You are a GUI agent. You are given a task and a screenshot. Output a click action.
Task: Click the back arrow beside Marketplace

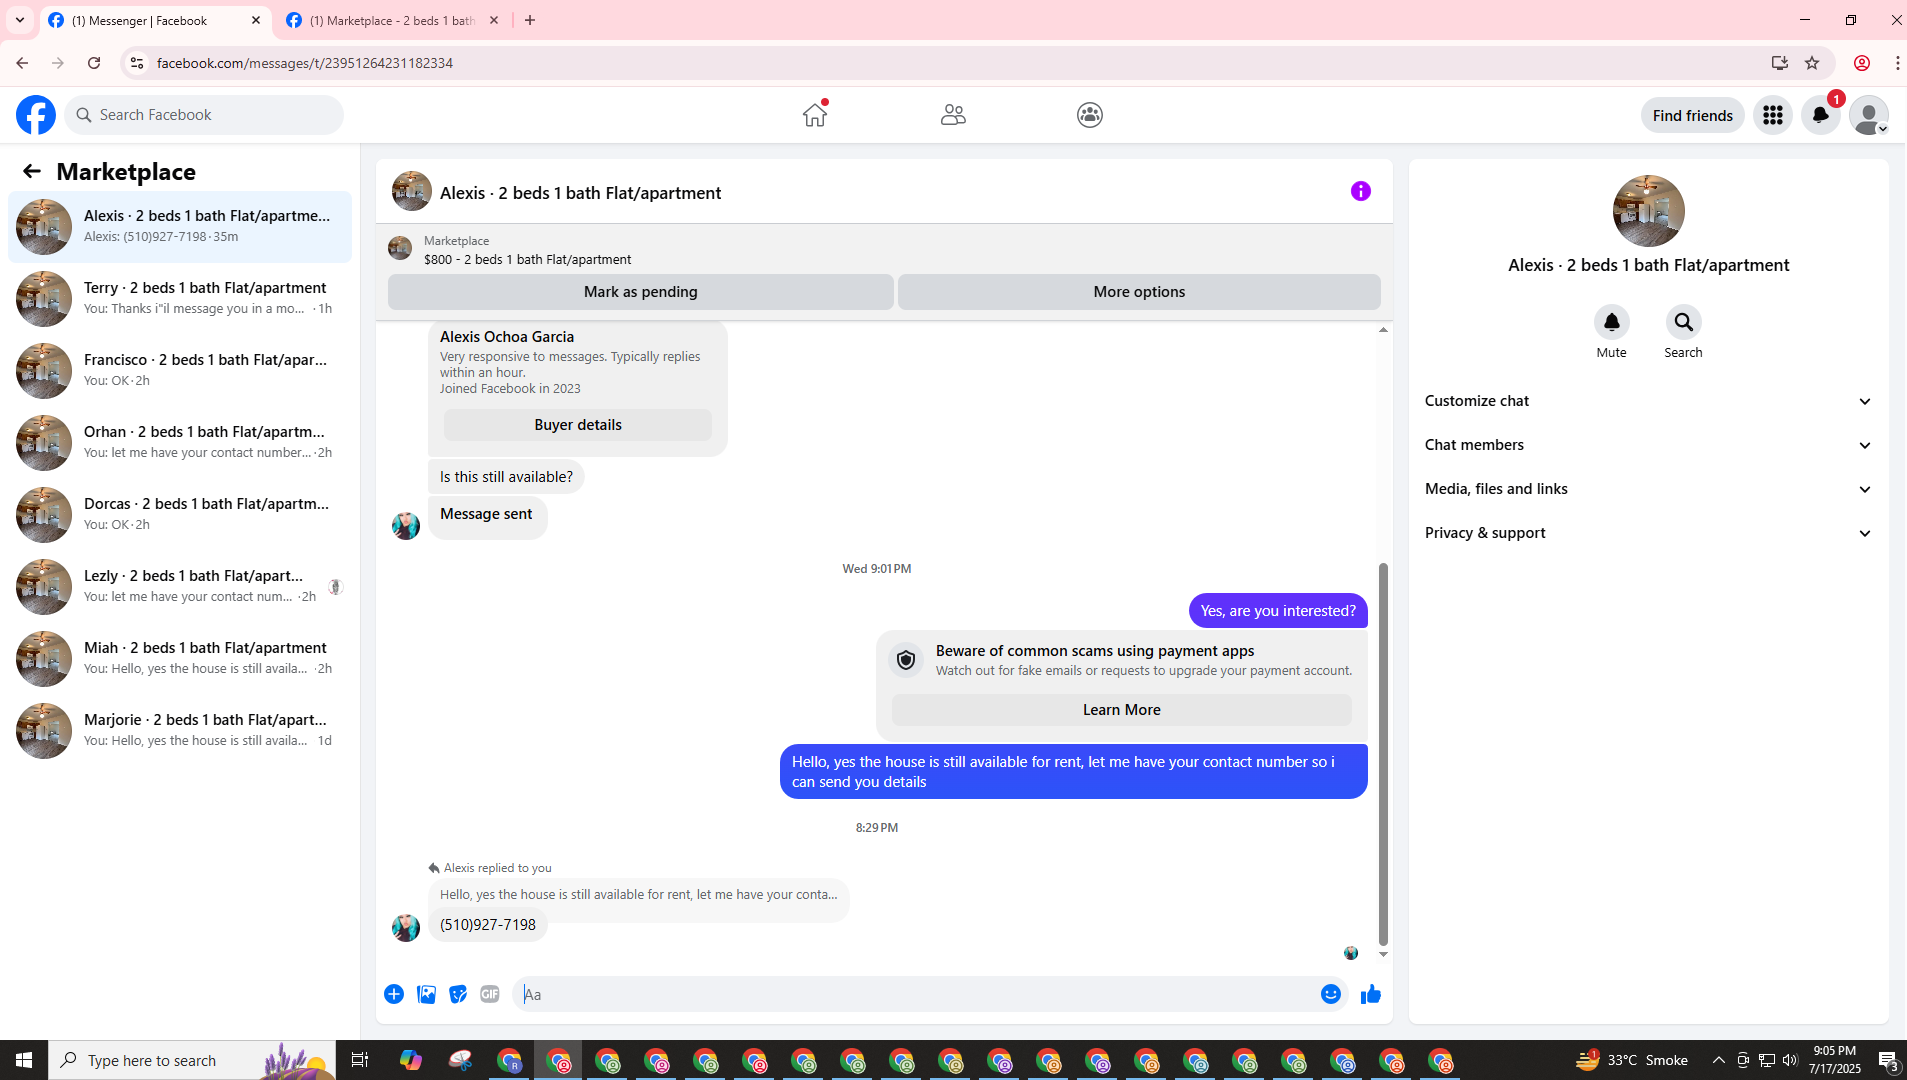[32, 172]
